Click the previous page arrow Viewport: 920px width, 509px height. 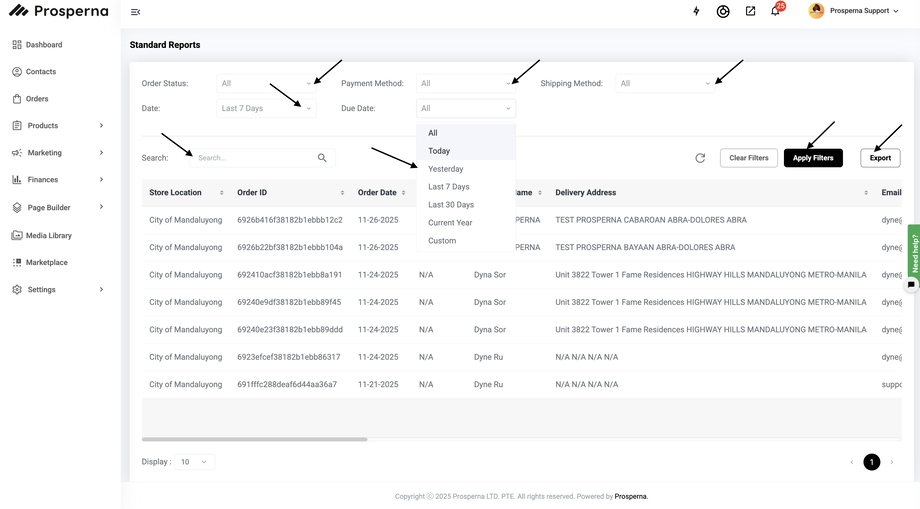pyautogui.click(x=852, y=462)
